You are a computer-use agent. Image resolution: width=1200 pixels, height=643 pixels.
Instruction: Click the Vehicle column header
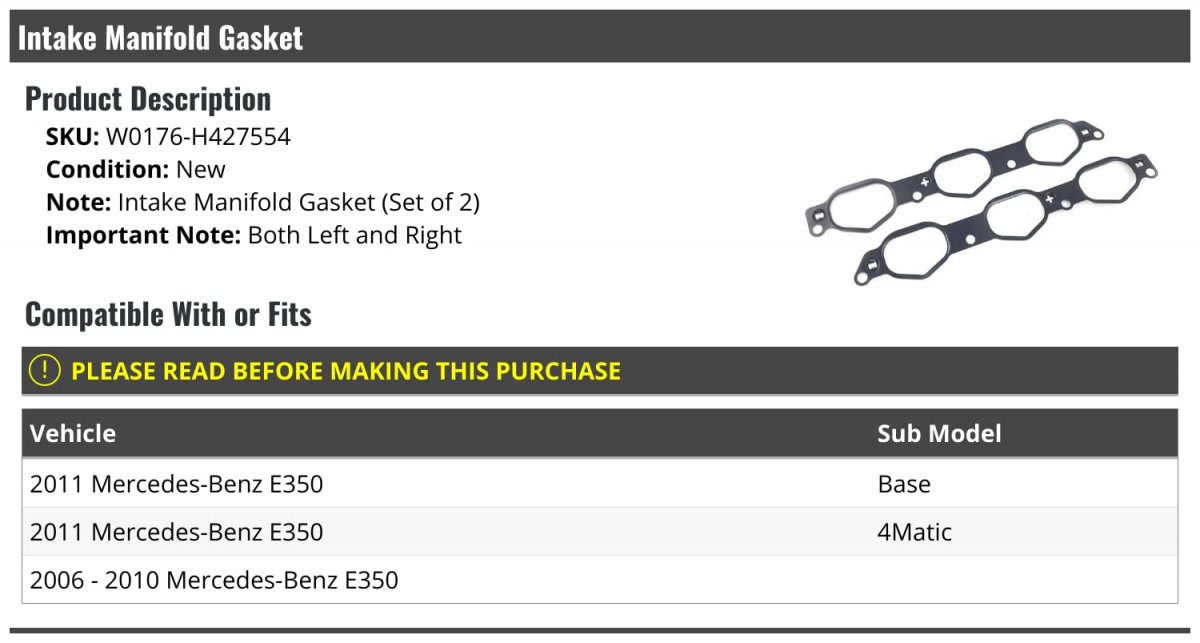click(73, 434)
